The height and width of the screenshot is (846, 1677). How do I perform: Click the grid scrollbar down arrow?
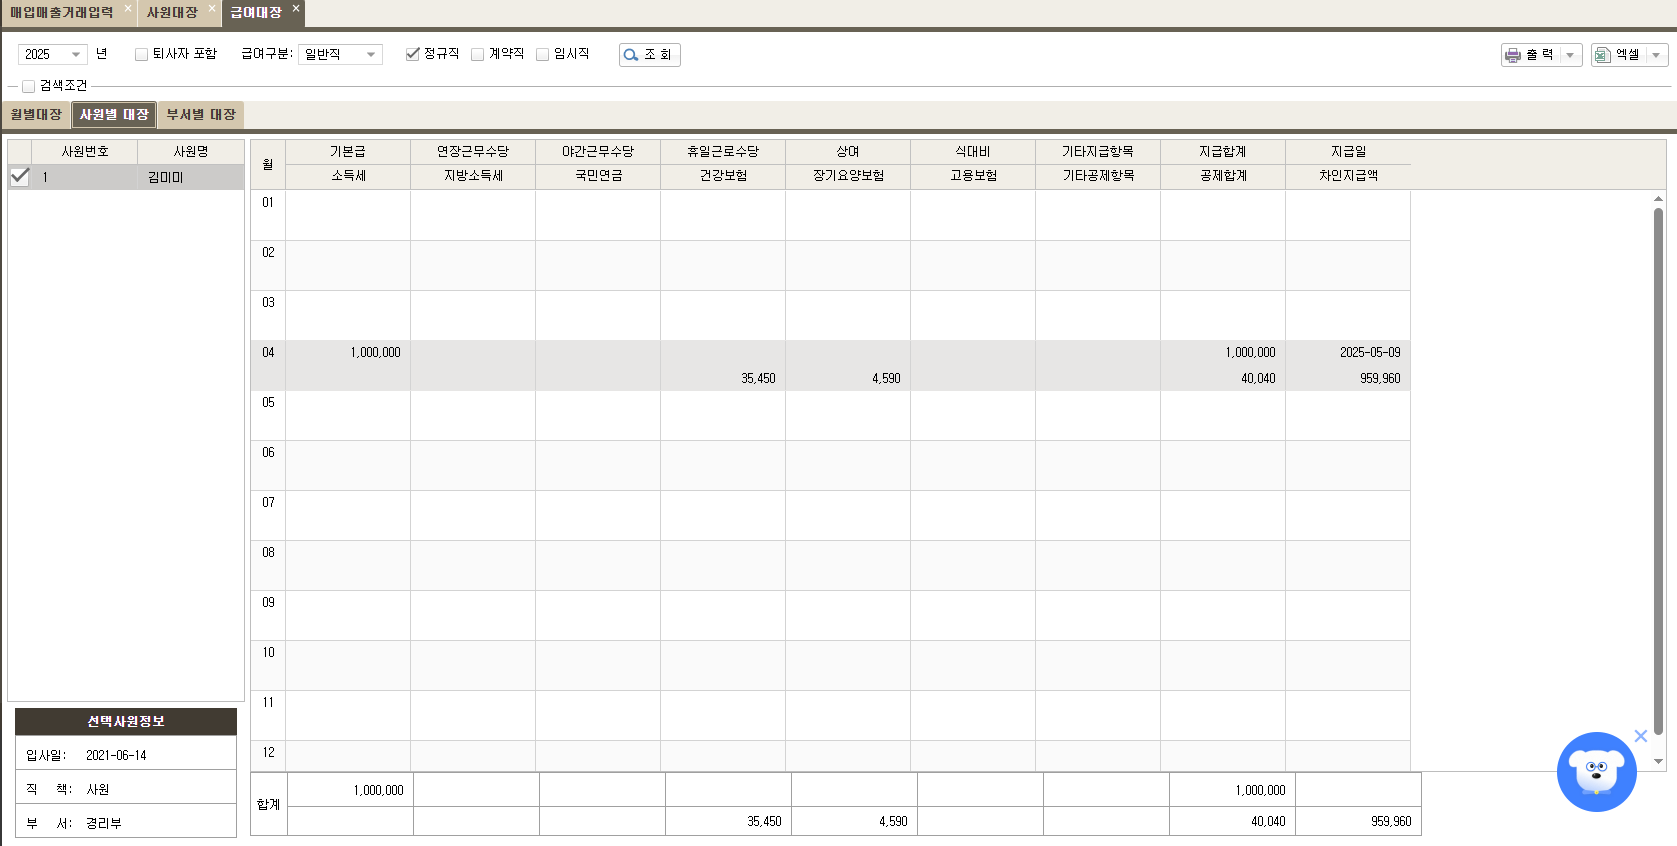1658,761
